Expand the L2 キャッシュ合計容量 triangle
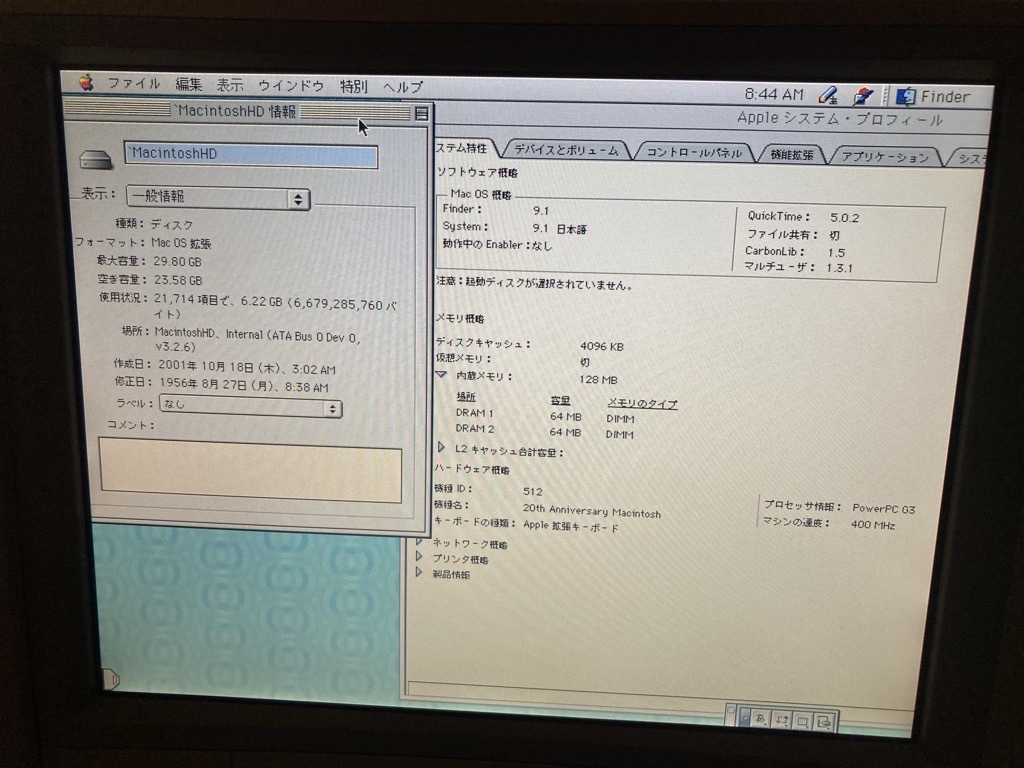This screenshot has width=1024, height=768. (x=441, y=448)
